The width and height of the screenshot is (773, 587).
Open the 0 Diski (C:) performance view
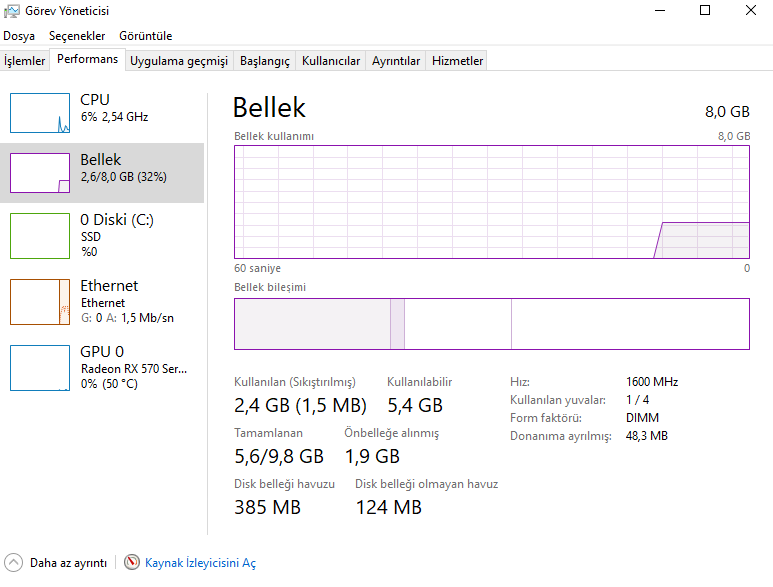click(x=40, y=235)
